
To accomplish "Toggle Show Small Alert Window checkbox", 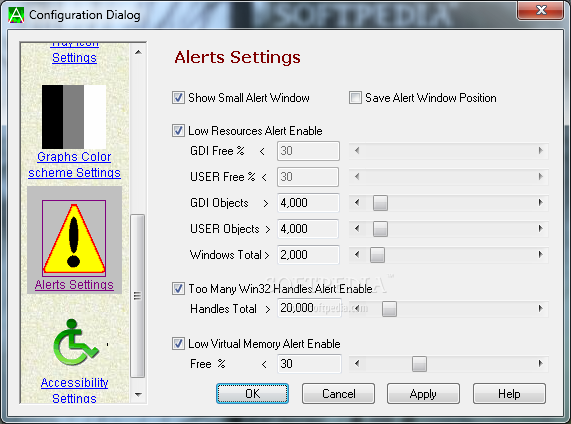I will pyautogui.click(x=178, y=98).
